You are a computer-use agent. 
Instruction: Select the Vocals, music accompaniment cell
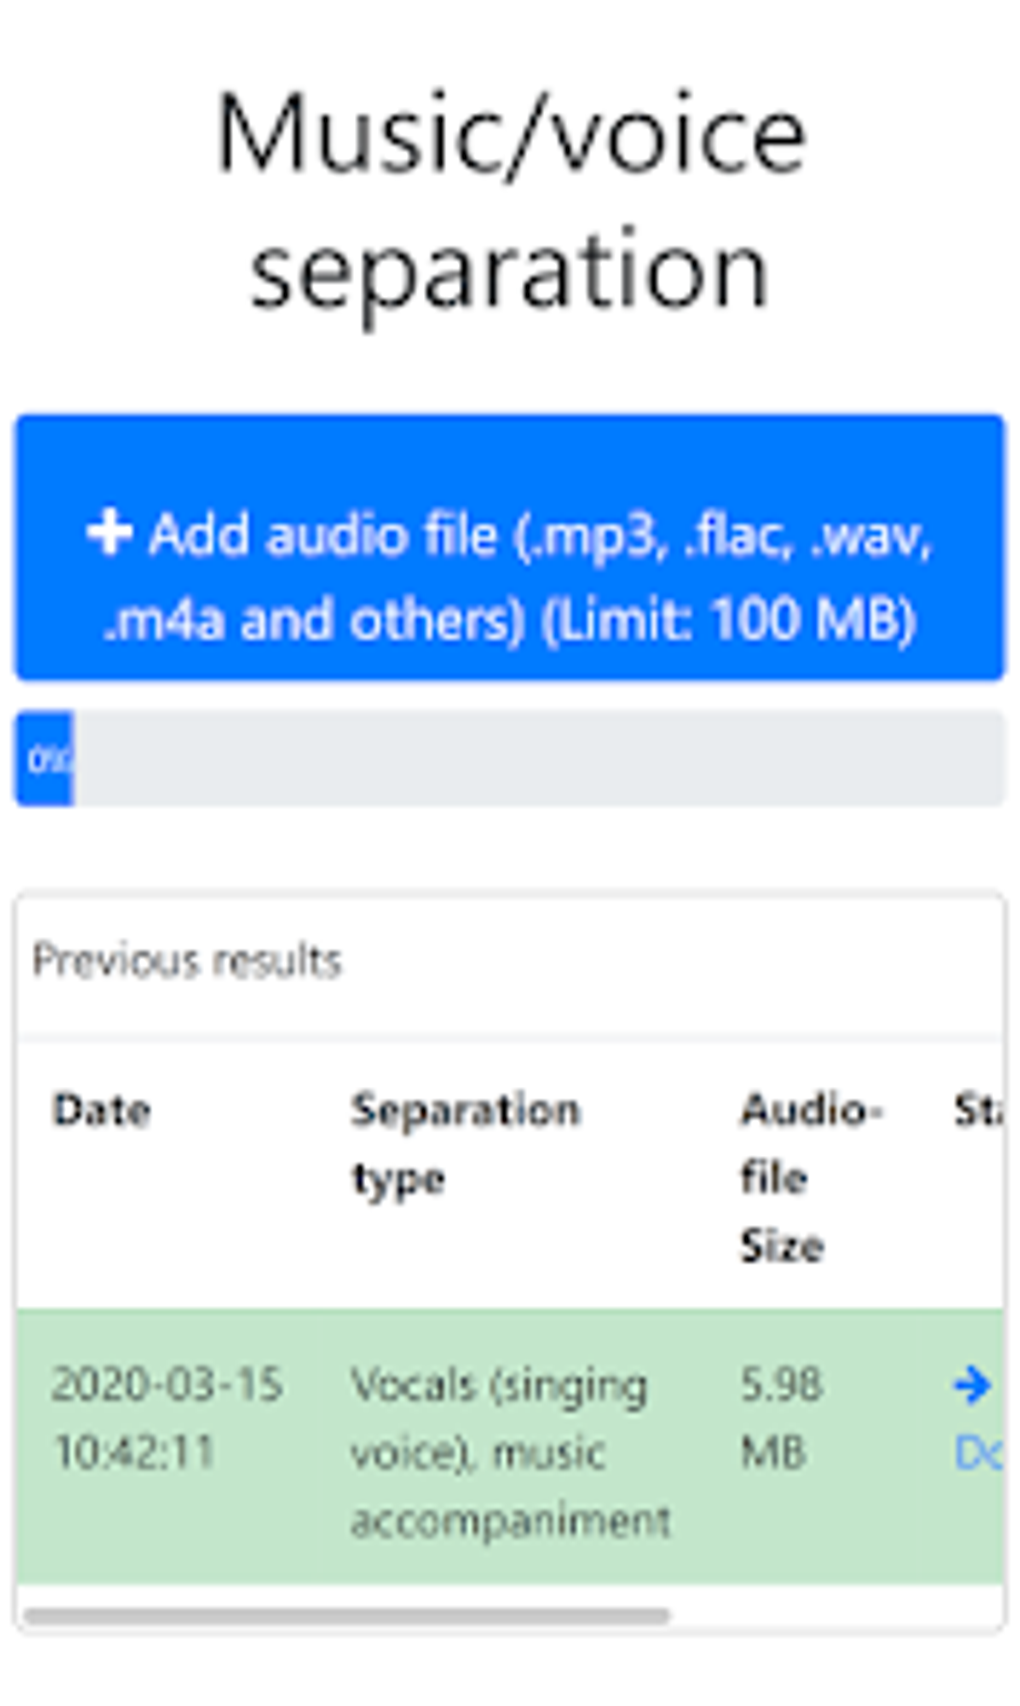(510, 1452)
